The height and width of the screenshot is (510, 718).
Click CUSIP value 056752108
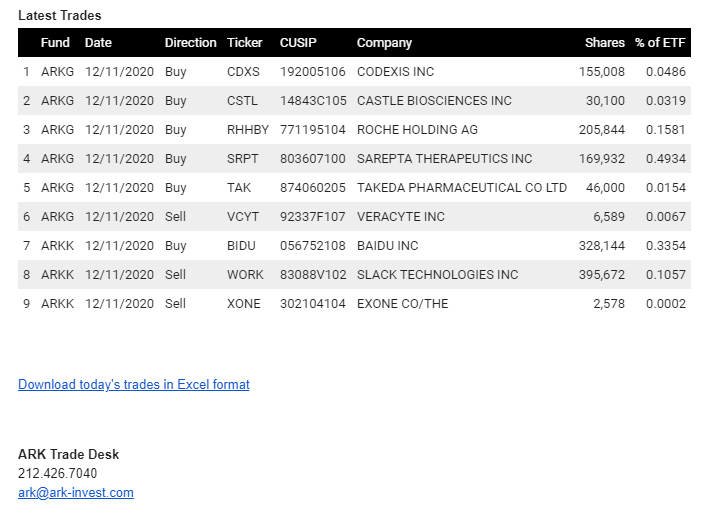coord(313,246)
